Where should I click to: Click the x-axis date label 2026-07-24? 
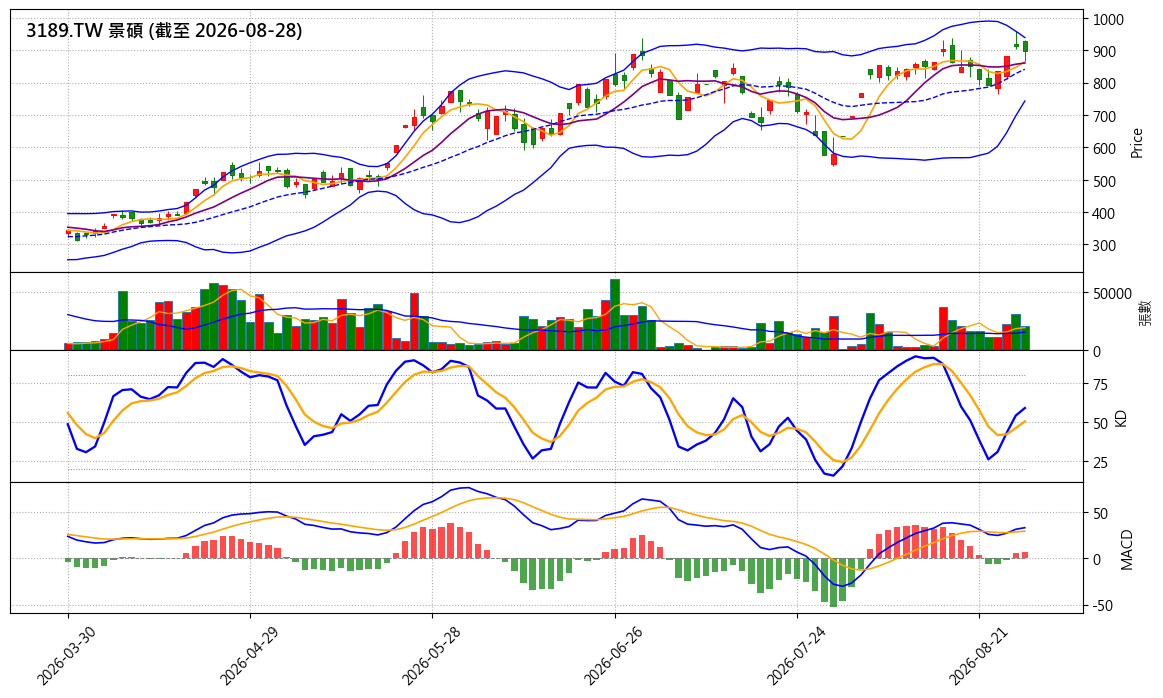click(794, 654)
